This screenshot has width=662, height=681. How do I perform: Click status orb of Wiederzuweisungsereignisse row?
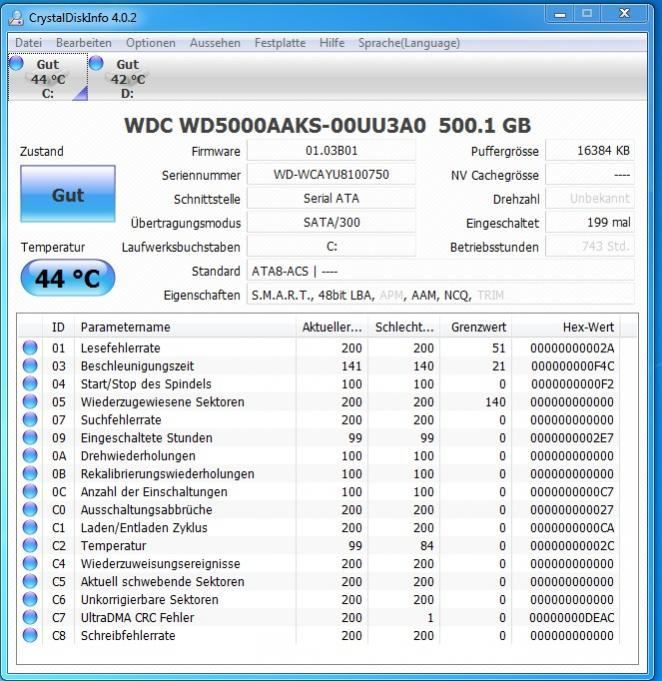pos(30,563)
